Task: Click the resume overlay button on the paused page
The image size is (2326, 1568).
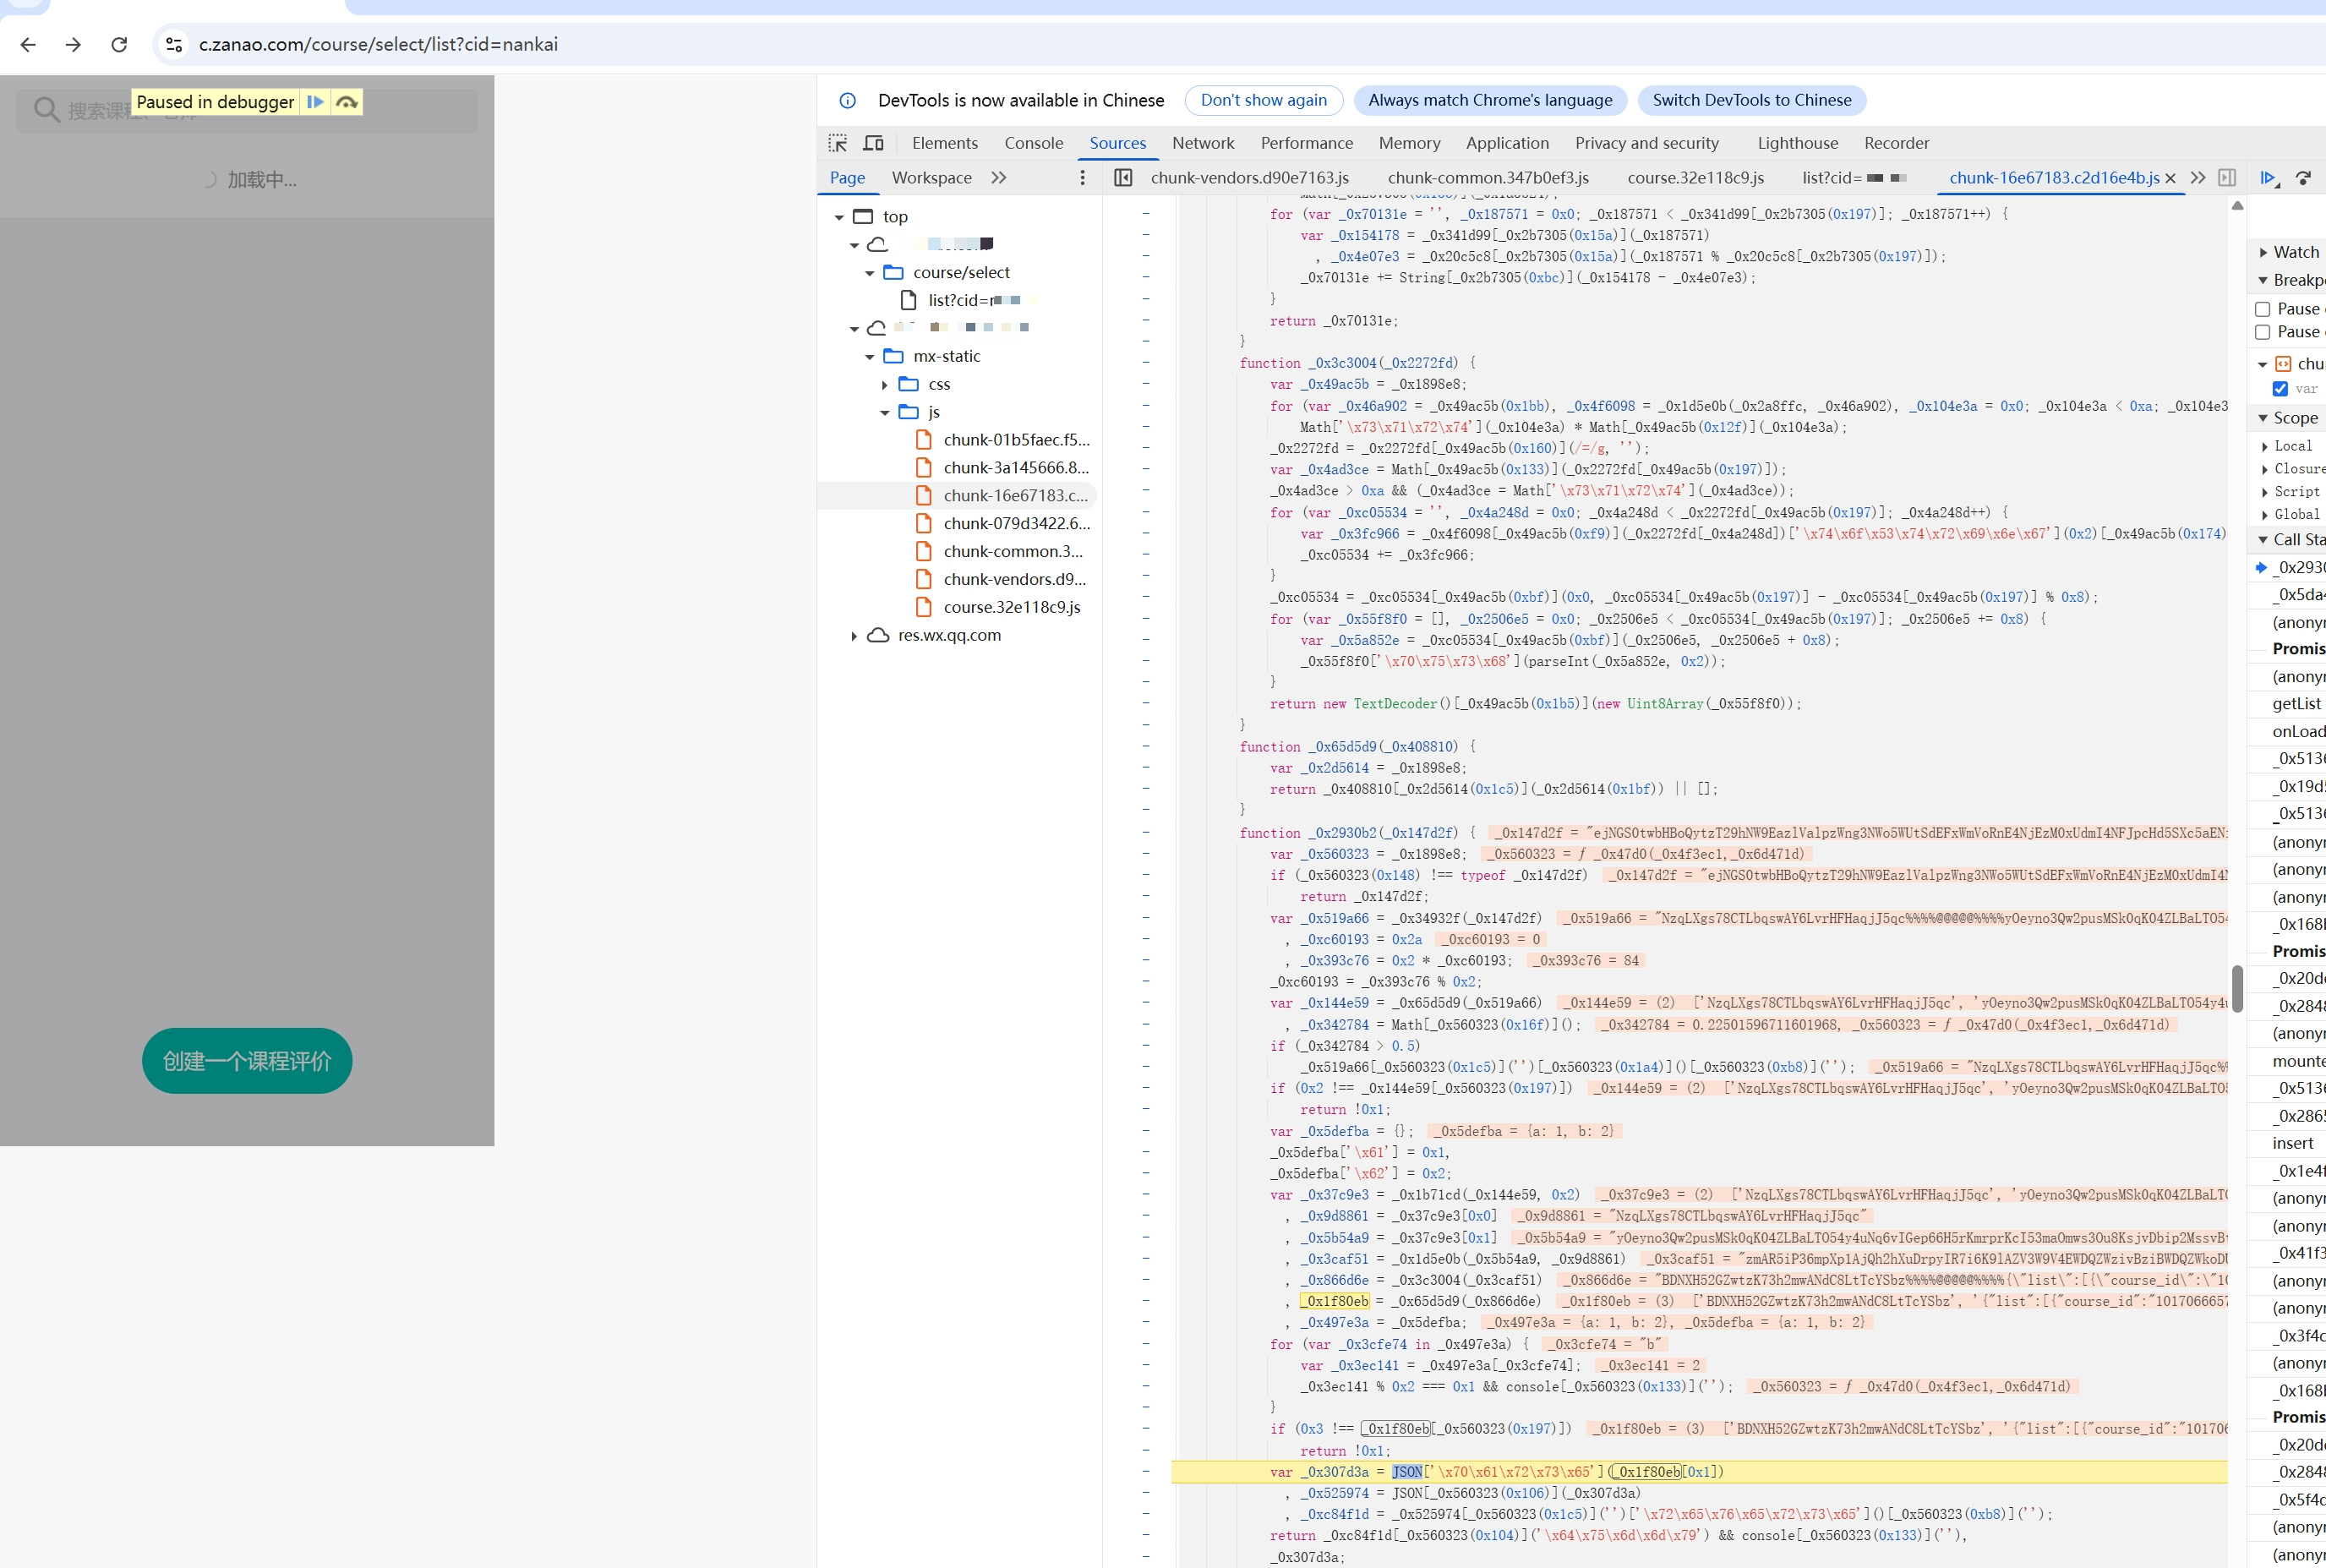Action: pyautogui.click(x=315, y=102)
